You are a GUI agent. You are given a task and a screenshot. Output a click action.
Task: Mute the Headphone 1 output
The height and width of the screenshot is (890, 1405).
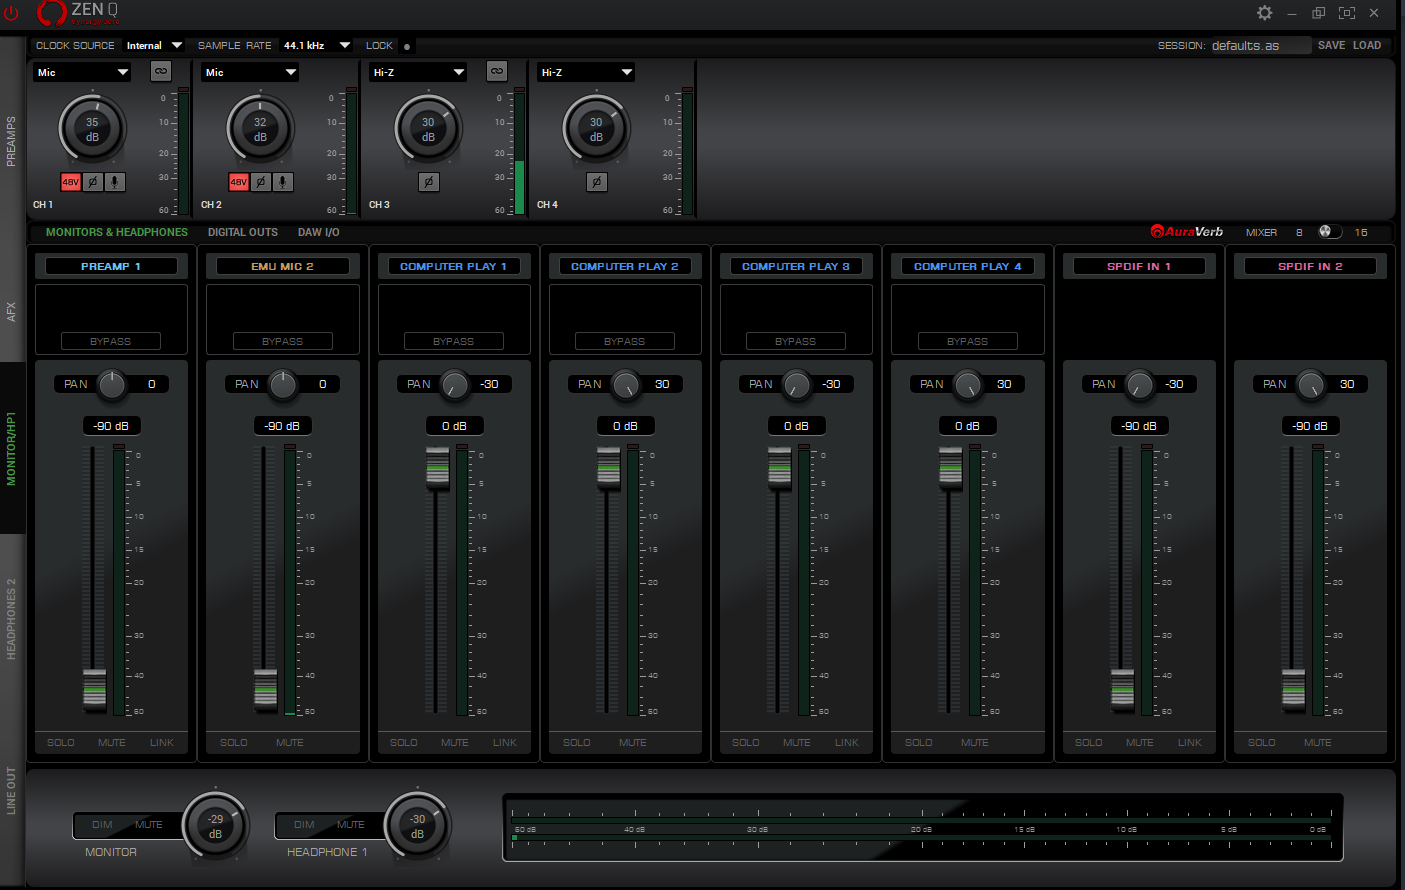click(351, 825)
